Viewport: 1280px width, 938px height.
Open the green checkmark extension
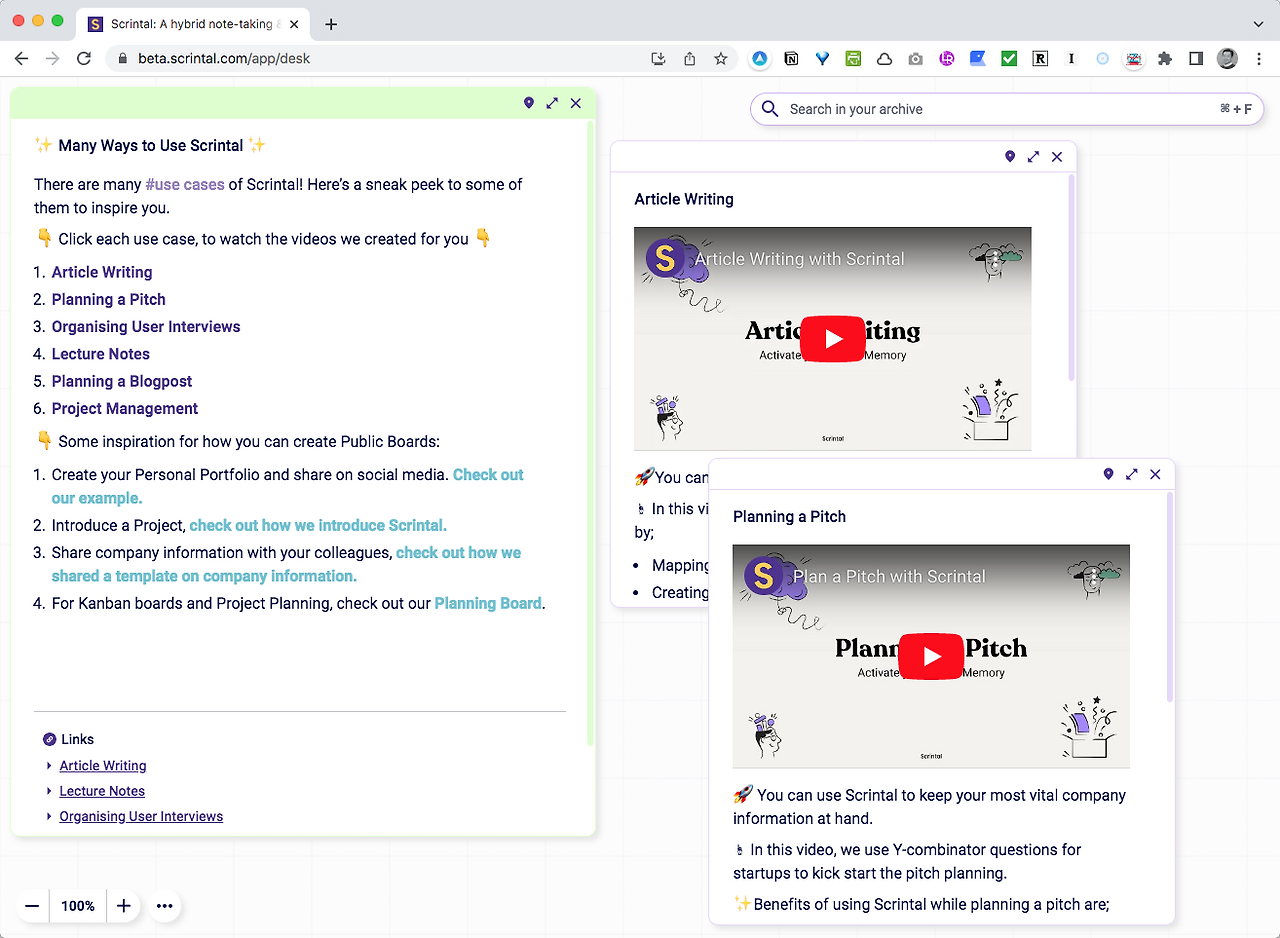(x=1009, y=59)
